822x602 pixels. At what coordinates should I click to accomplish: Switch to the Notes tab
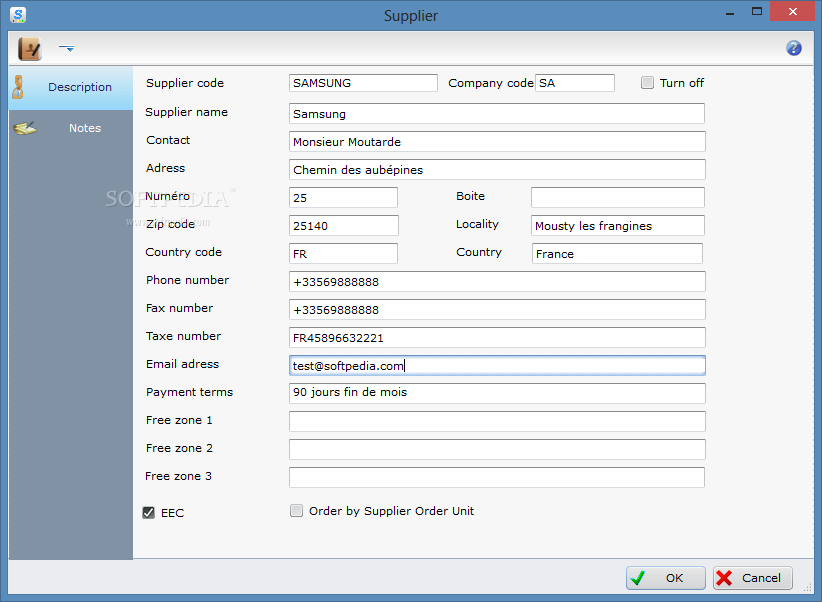(71, 128)
